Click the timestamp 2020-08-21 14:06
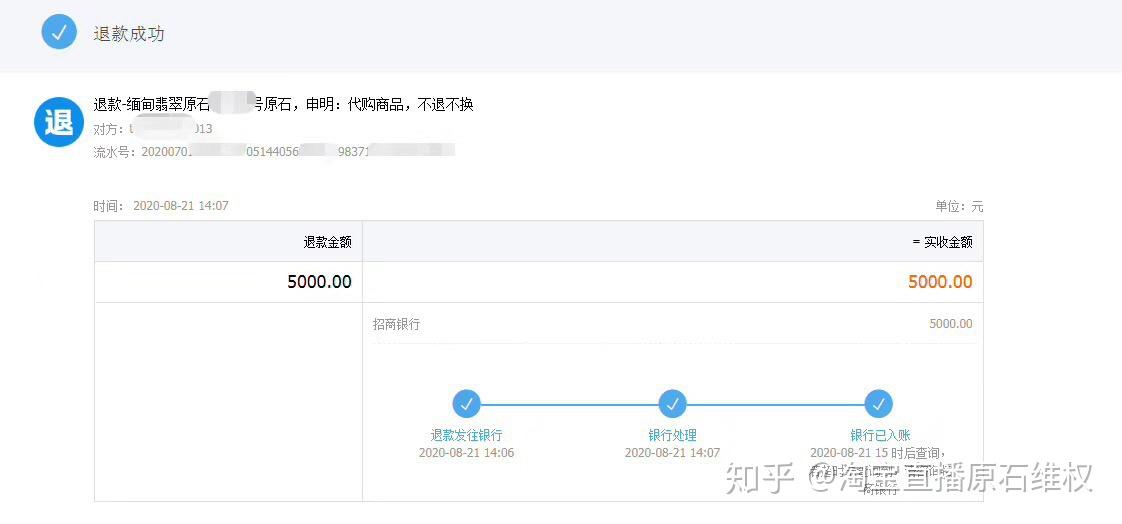The image size is (1122, 524). point(467,452)
